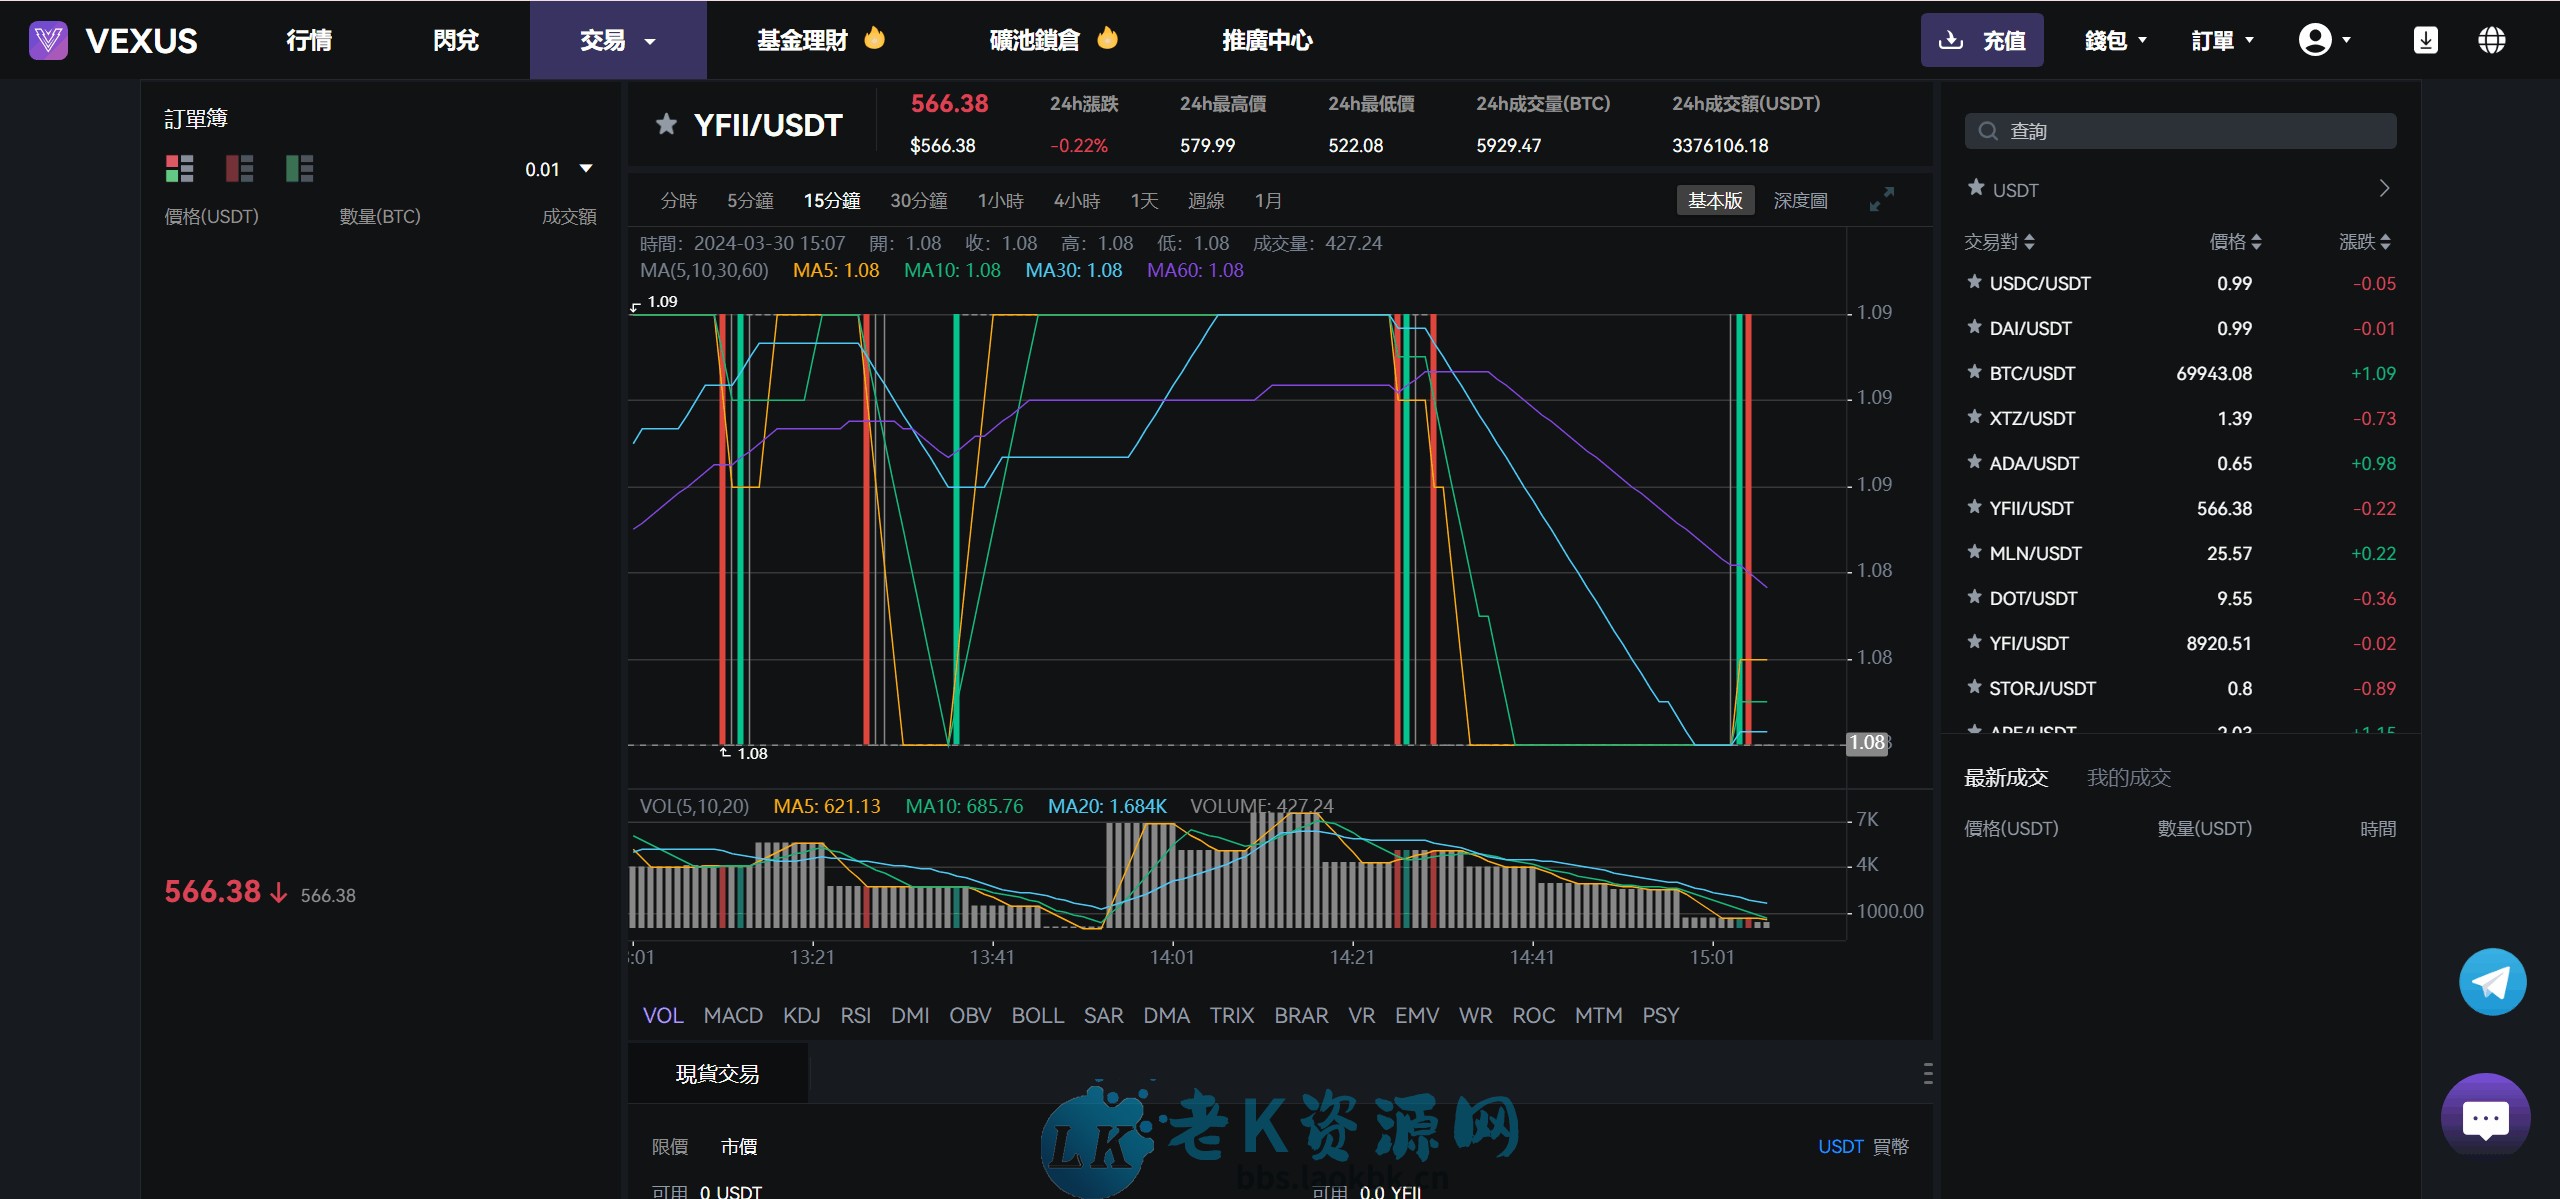Switch chart to 1小時 timeframe
The image size is (2560, 1199).
1002,200
